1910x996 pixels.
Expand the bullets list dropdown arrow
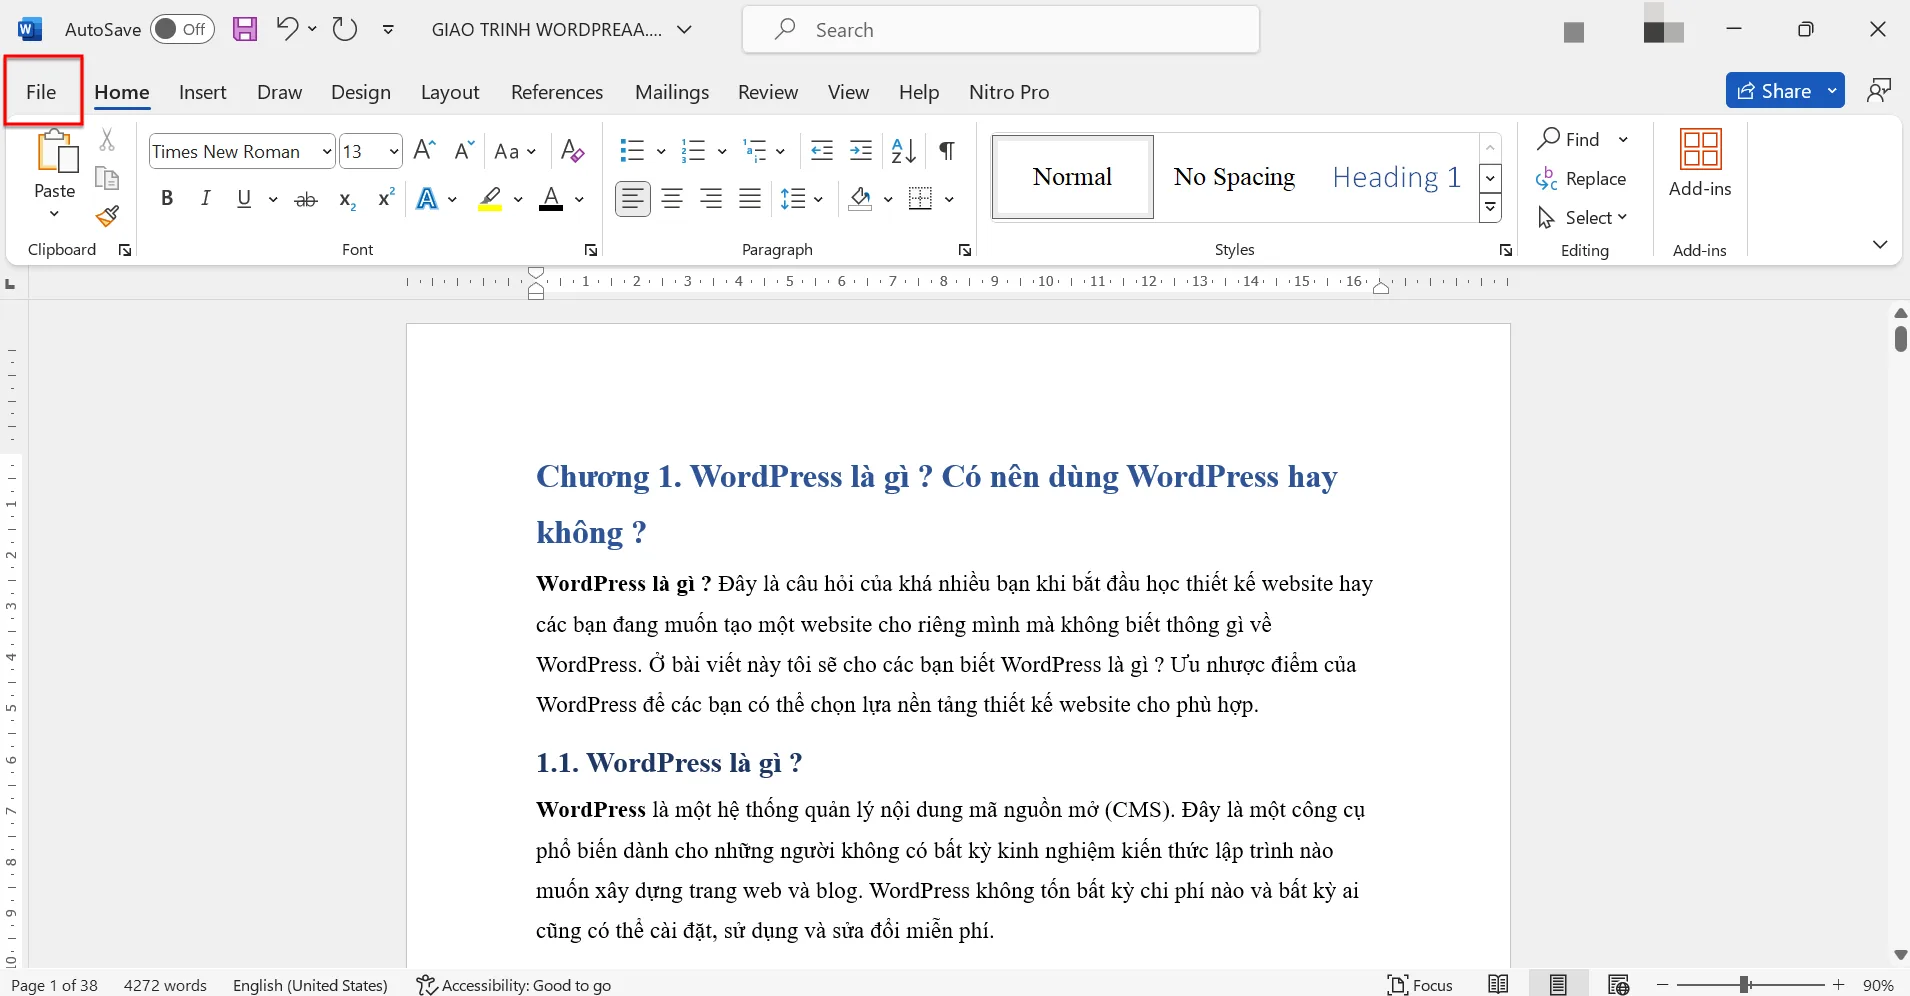pyautogui.click(x=661, y=151)
